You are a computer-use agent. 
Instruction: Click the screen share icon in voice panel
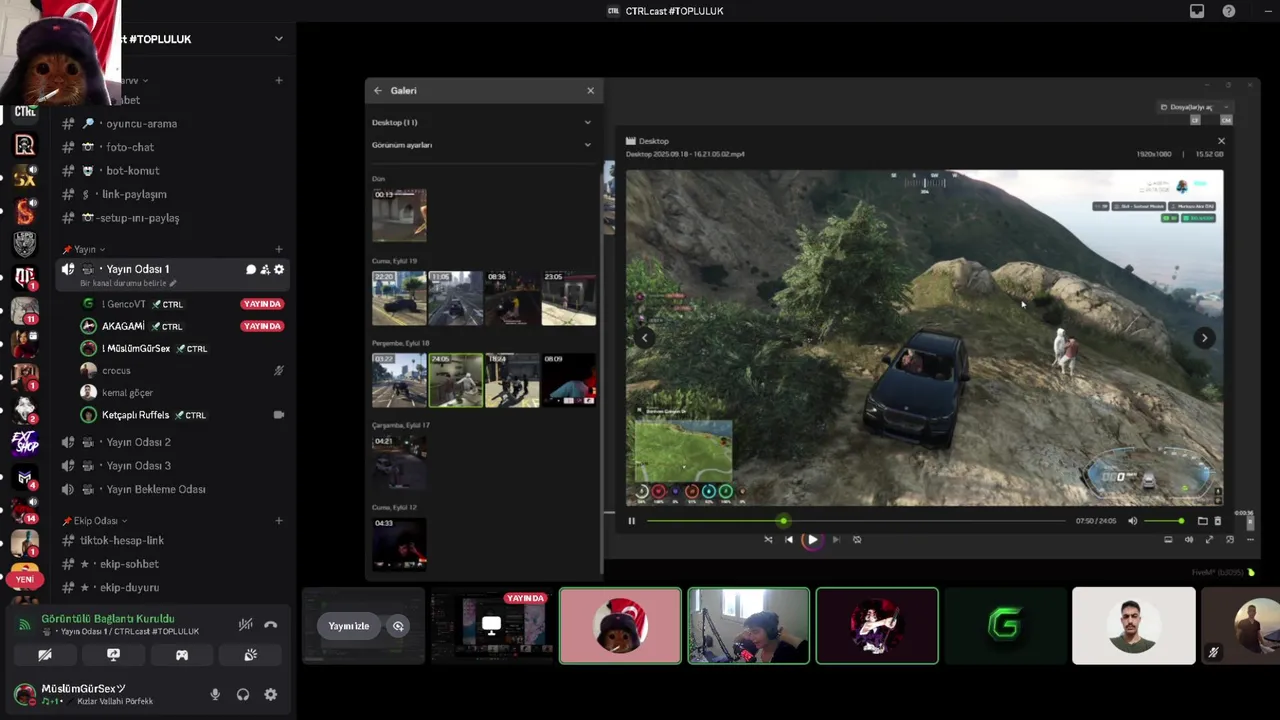[x=113, y=655]
